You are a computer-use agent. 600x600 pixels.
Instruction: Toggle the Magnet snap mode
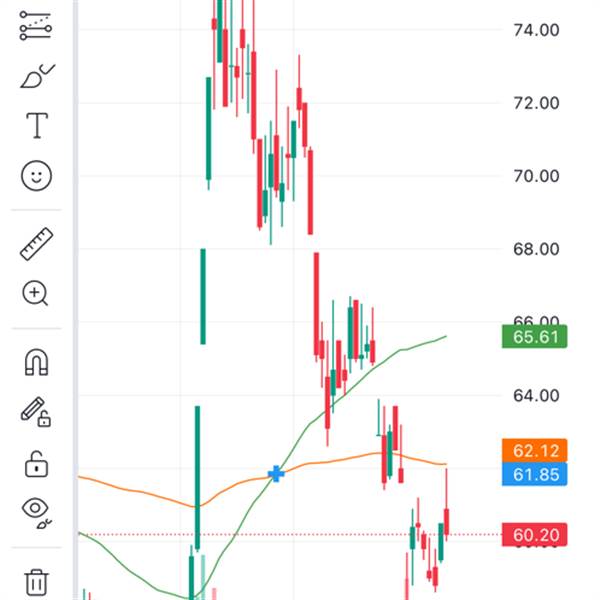36,362
